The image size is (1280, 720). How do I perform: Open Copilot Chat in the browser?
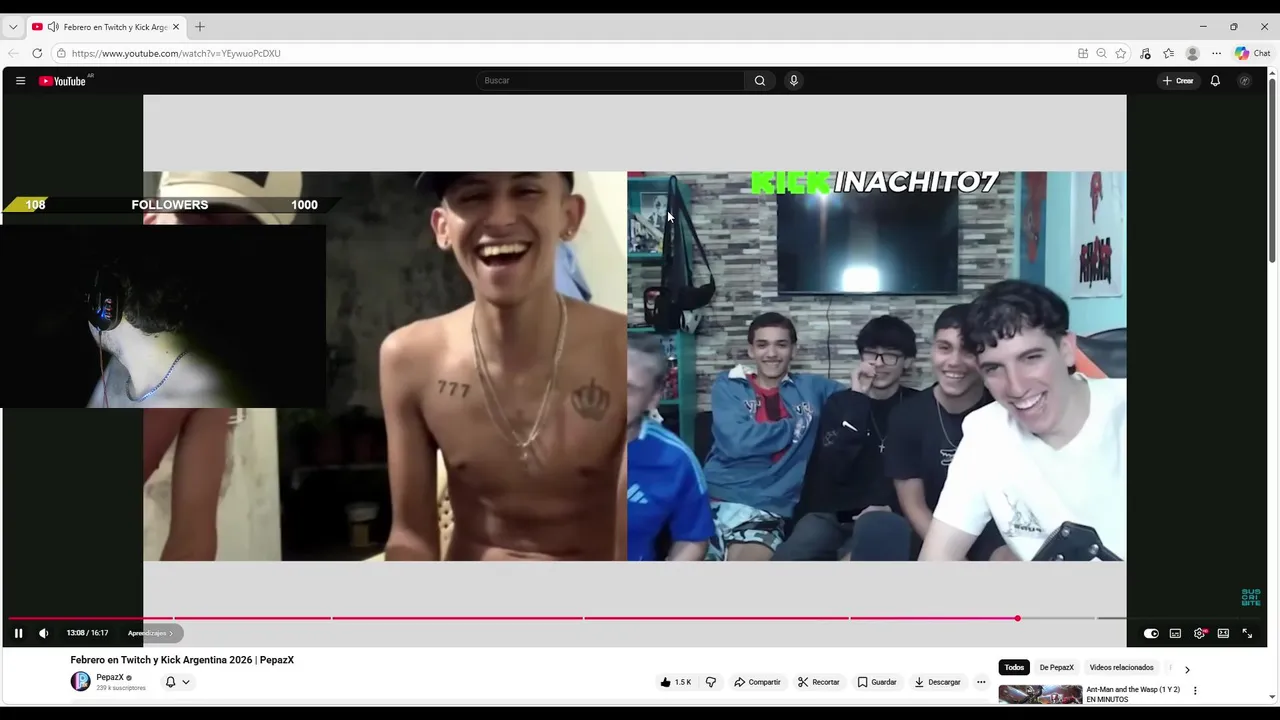pos(1252,53)
